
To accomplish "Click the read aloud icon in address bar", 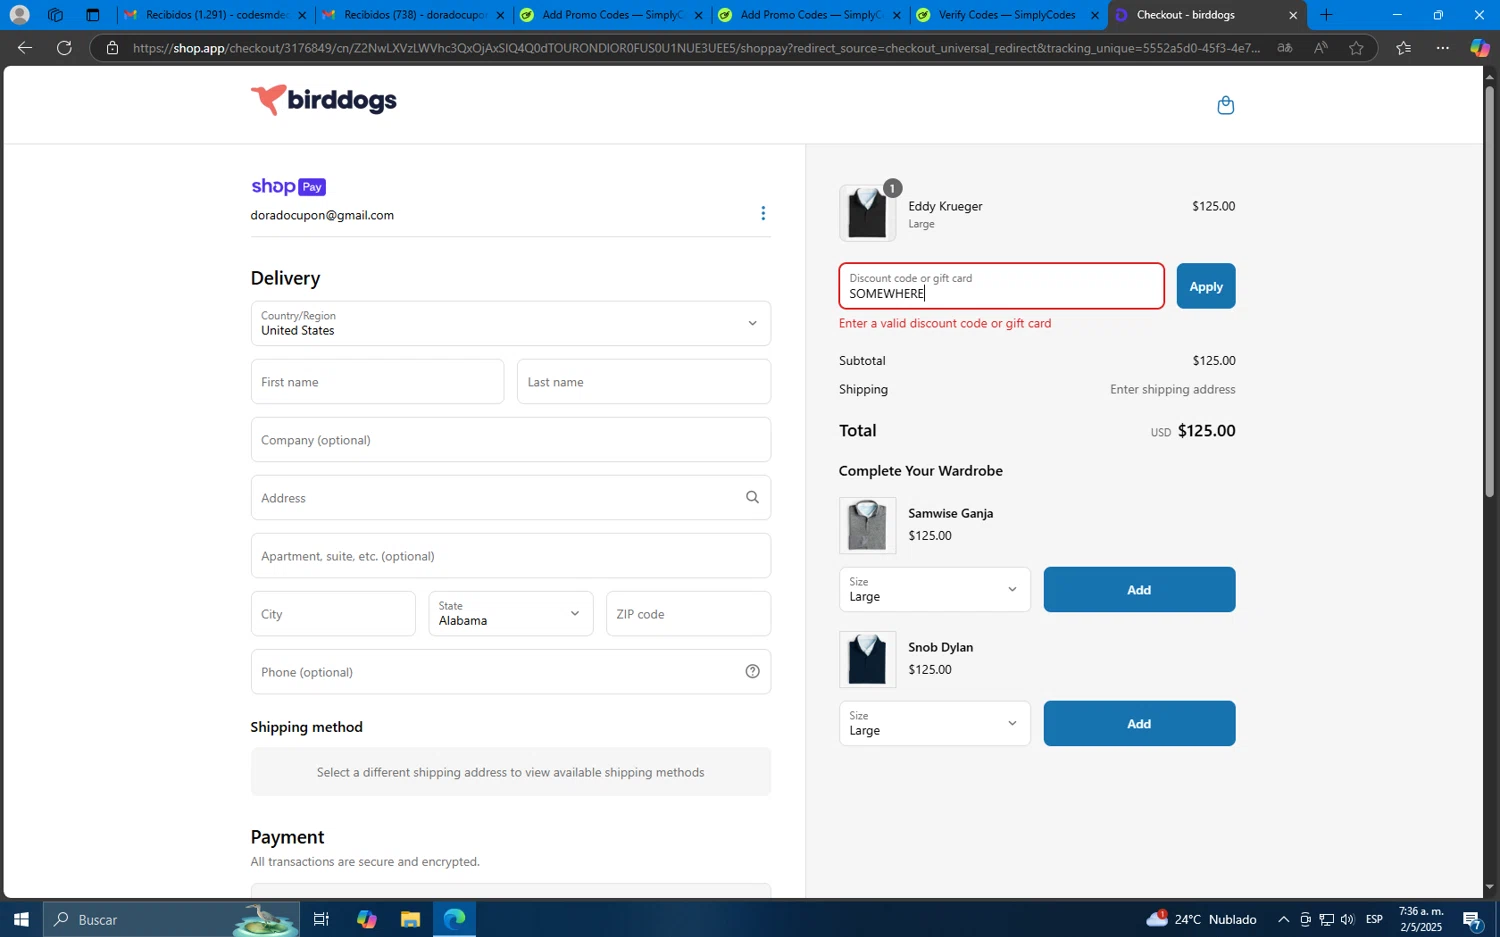I will tap(1321, 48).
